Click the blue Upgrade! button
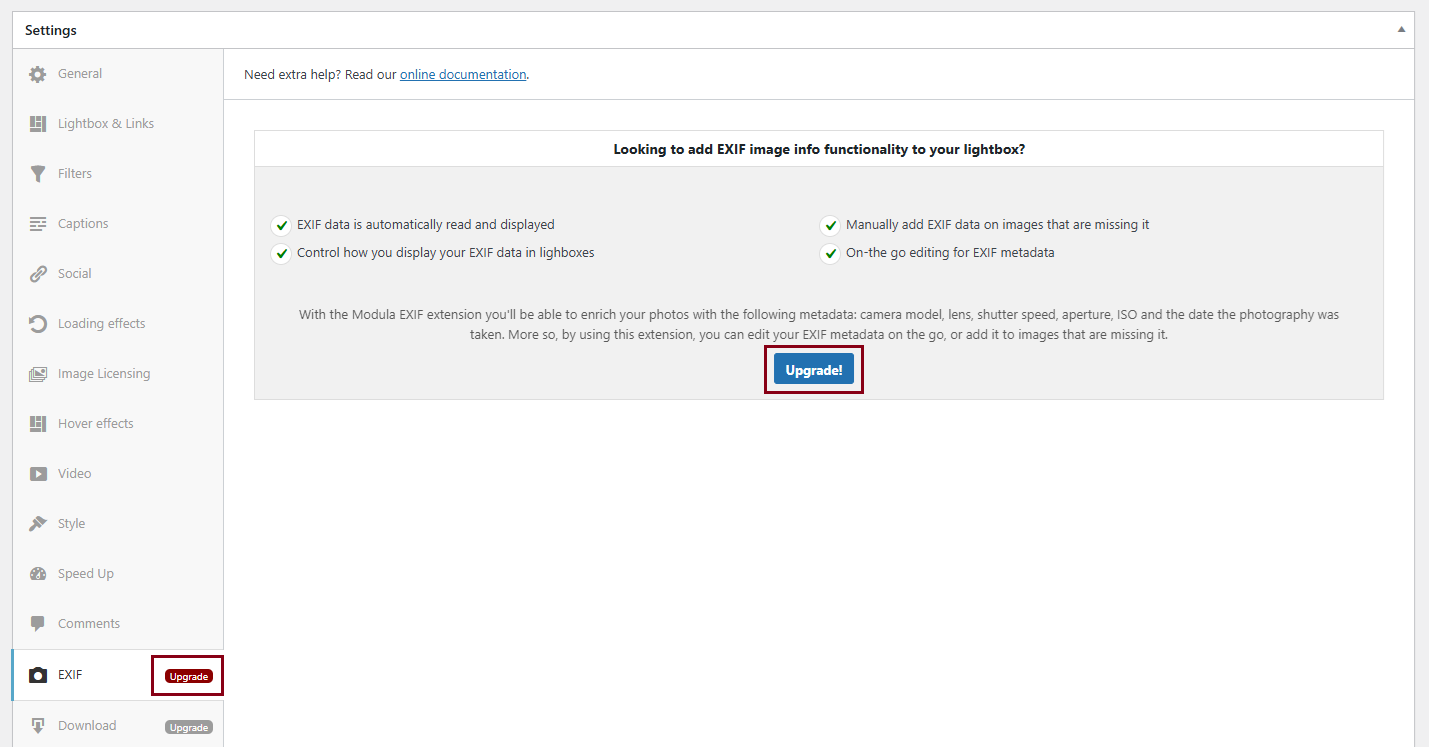The width and height of the screenshot is (1429, 747). (814, 370)
